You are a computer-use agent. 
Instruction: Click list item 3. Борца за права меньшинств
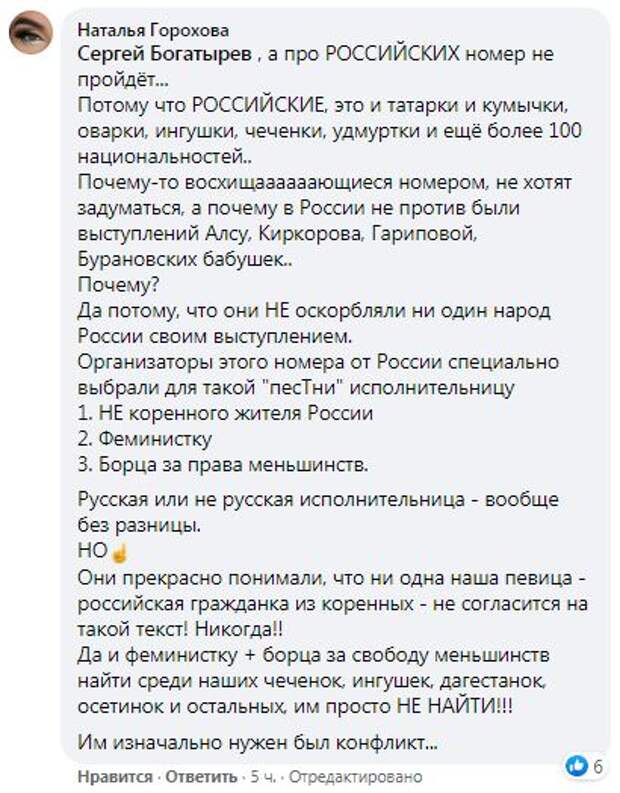click(x=223, y=462)
